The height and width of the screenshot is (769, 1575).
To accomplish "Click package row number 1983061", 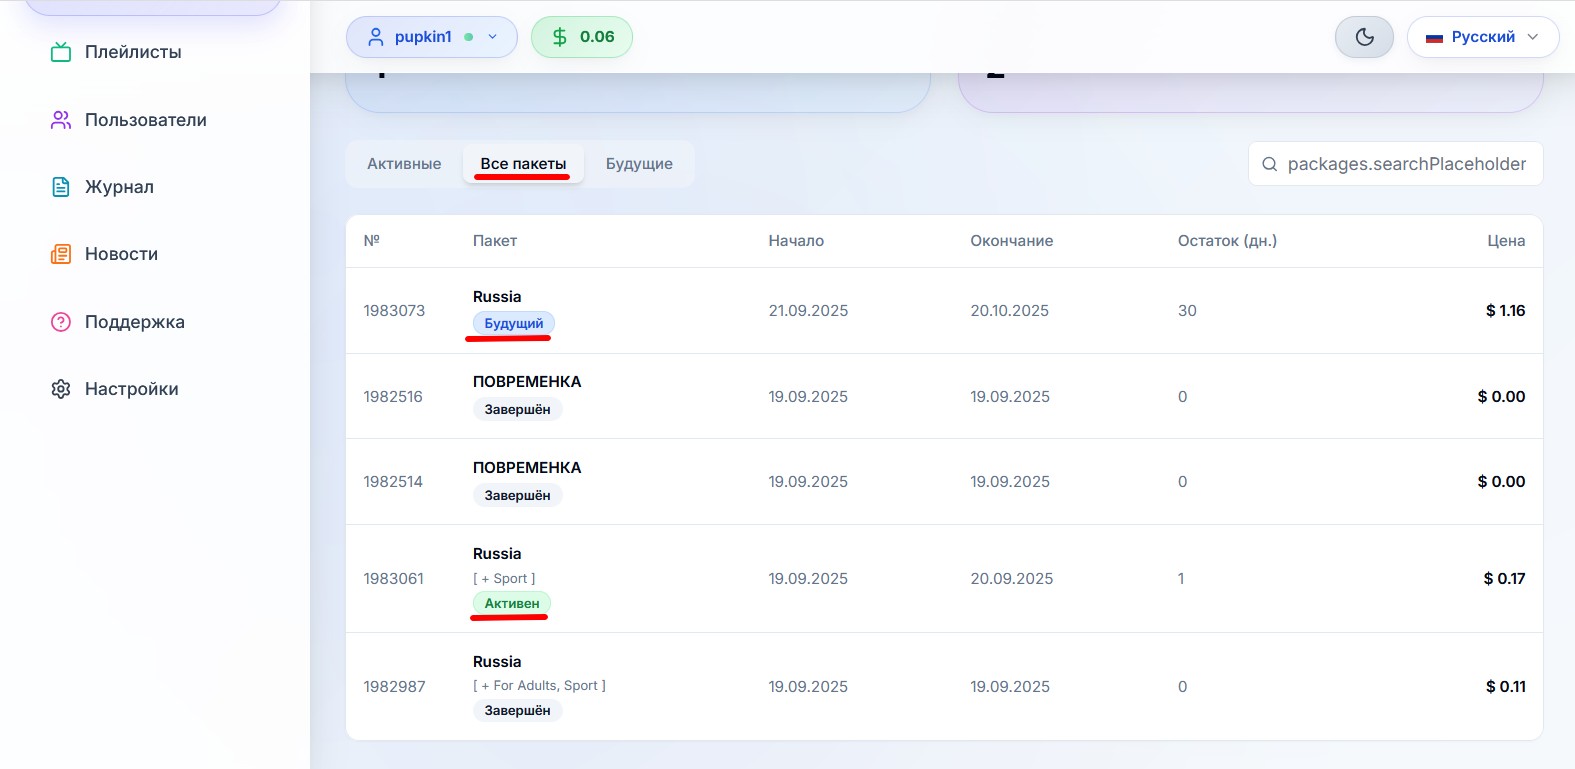I will [394, 579].
